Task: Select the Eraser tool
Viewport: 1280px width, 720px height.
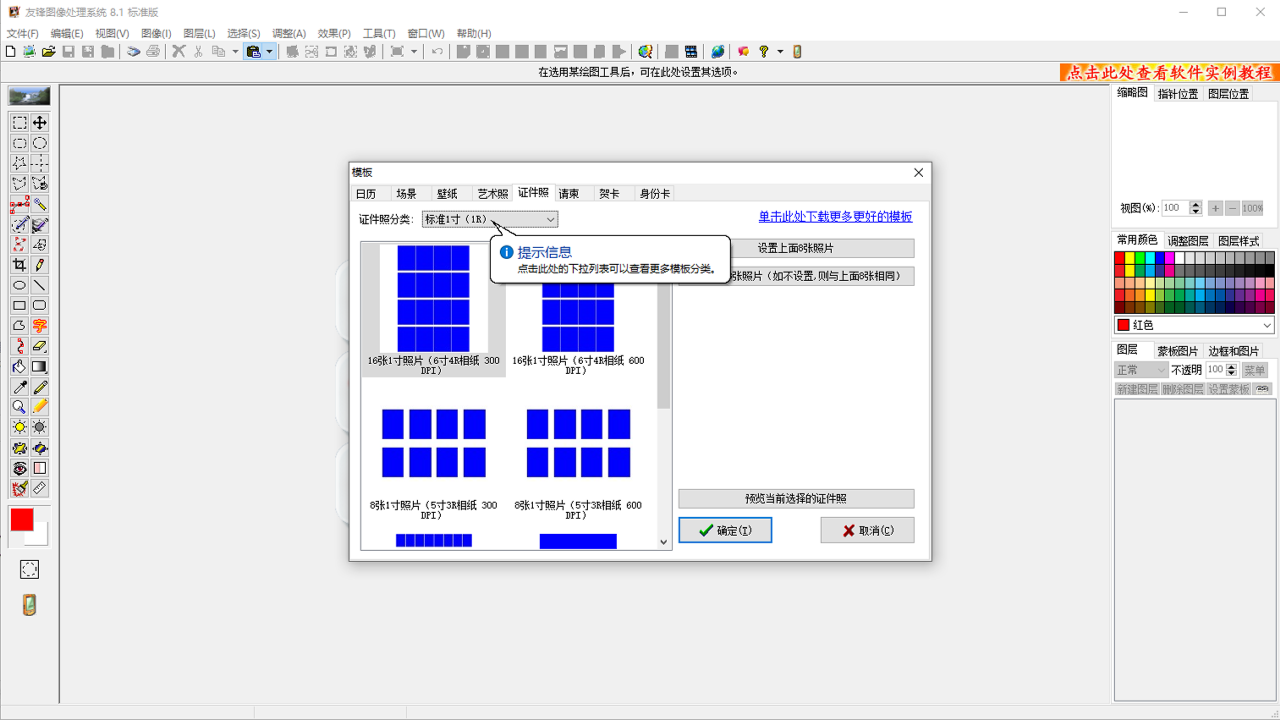Action: (39, 346)
